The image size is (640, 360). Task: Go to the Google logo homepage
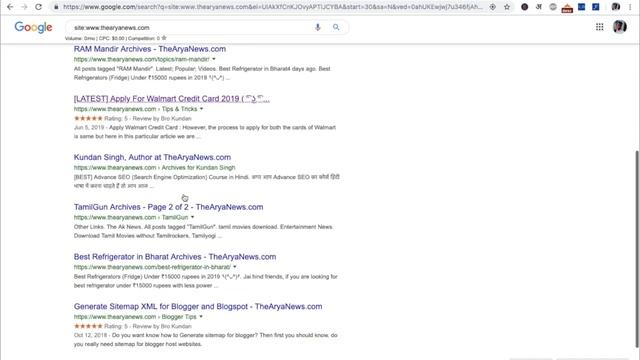[33, 27]
